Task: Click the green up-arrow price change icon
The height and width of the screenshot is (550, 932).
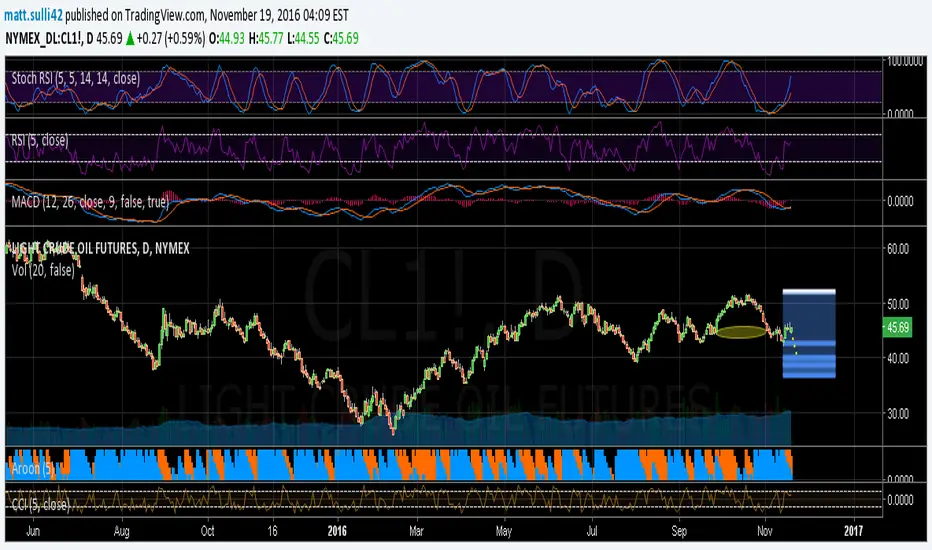Action: 130,39
